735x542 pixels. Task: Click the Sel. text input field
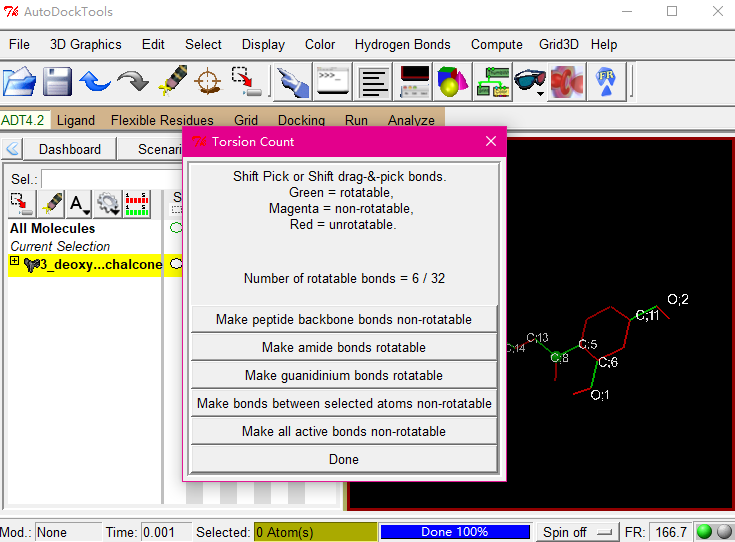[100, 179]
